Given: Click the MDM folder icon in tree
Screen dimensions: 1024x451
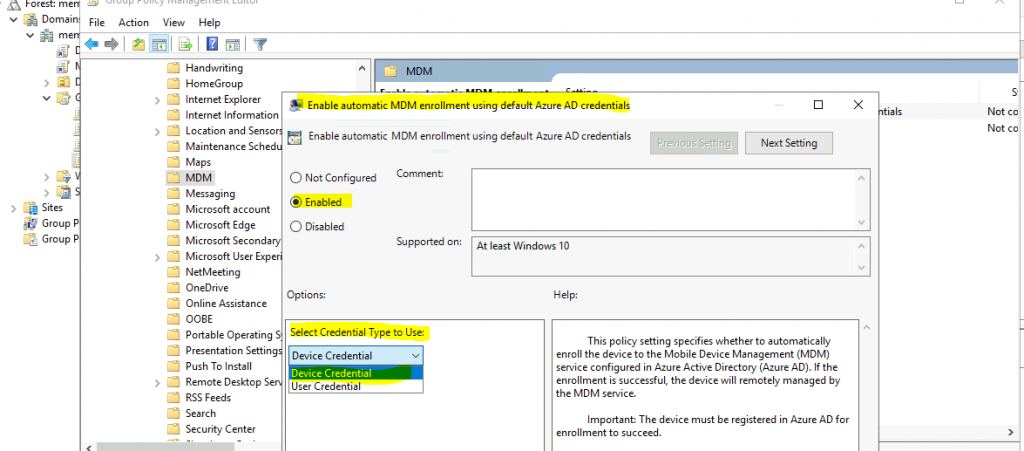Looking at the screenshot, I should click(173, 178).
